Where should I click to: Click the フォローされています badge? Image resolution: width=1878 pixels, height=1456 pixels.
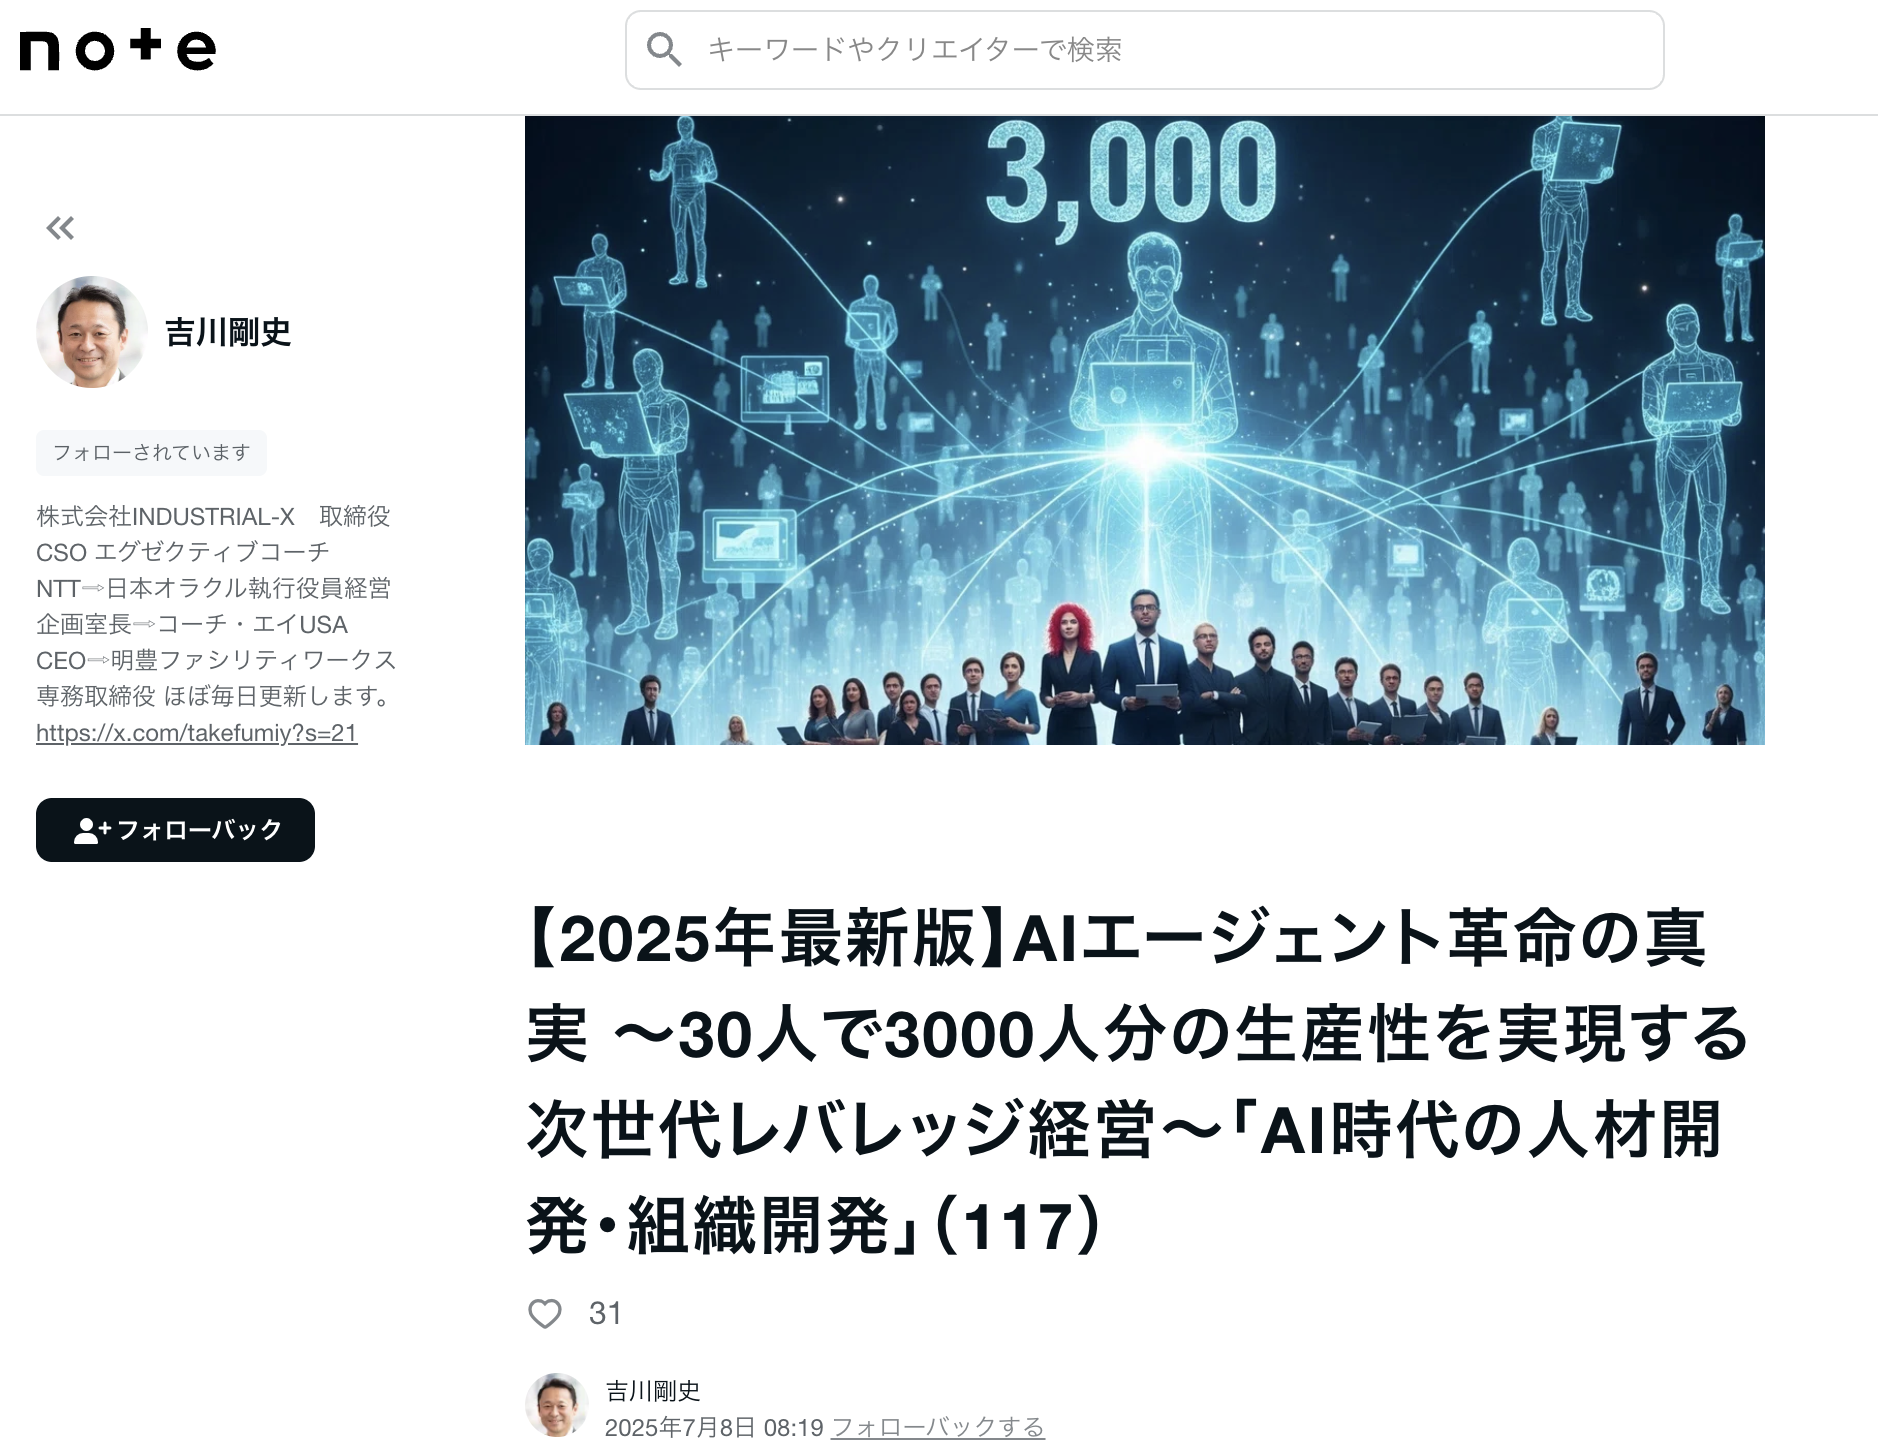tap(151, 452)
